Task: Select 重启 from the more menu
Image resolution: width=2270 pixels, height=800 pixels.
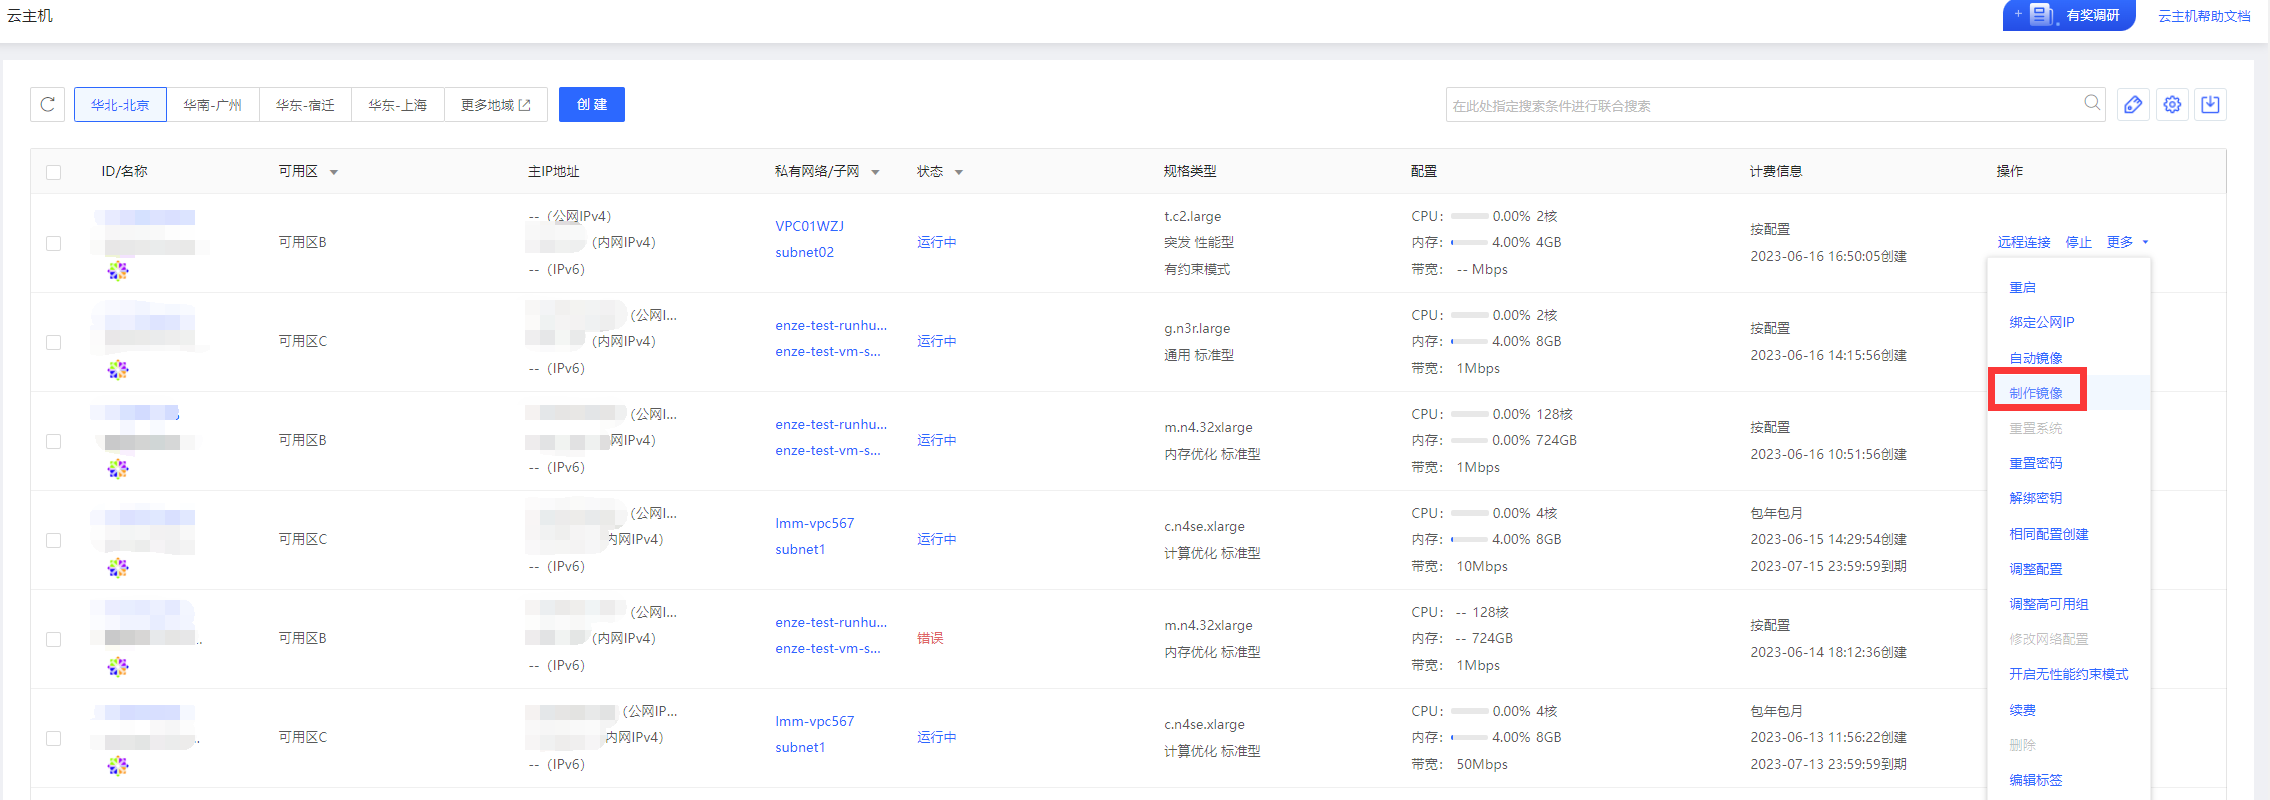Action: tap(2022, 287)
